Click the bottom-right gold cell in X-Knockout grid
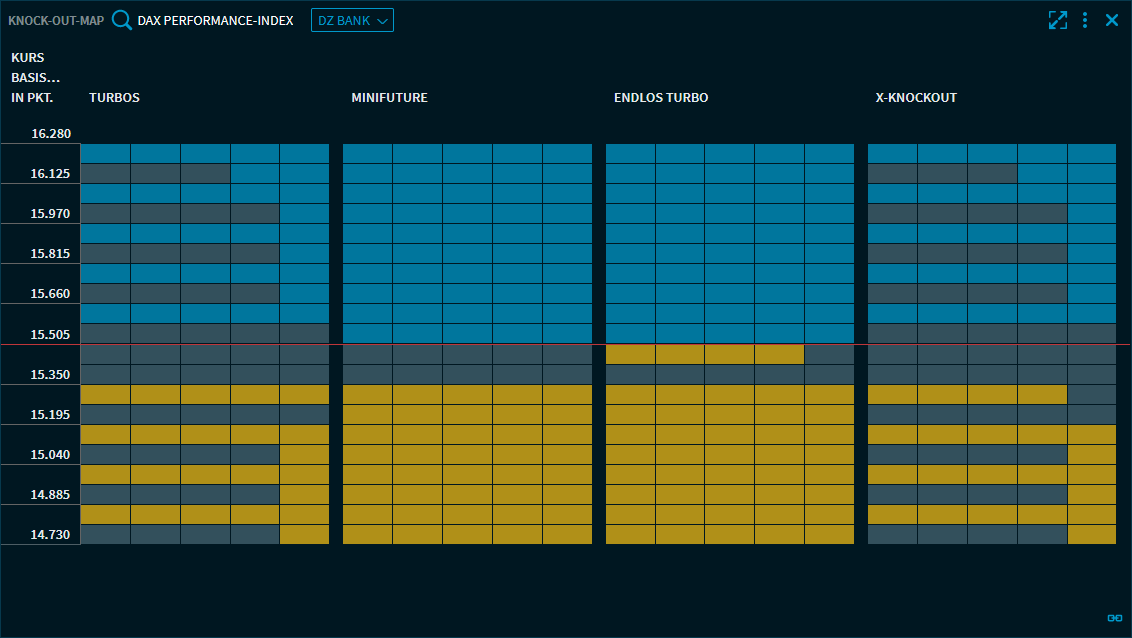The image size is (1132, 638). click(1092, 534)
